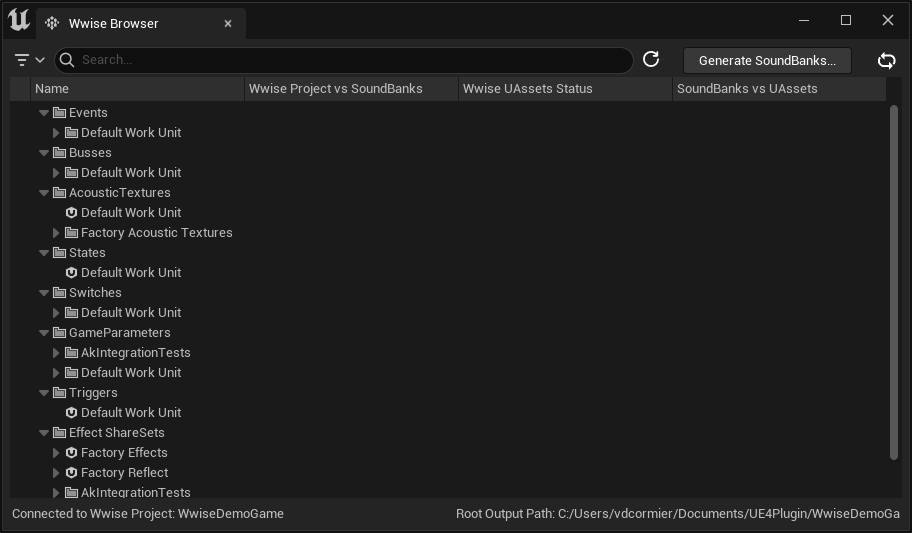The width and height of the screenshot is (912, 533).
Task: Click the Wwise UAssets Status column header
Action: 564,89
